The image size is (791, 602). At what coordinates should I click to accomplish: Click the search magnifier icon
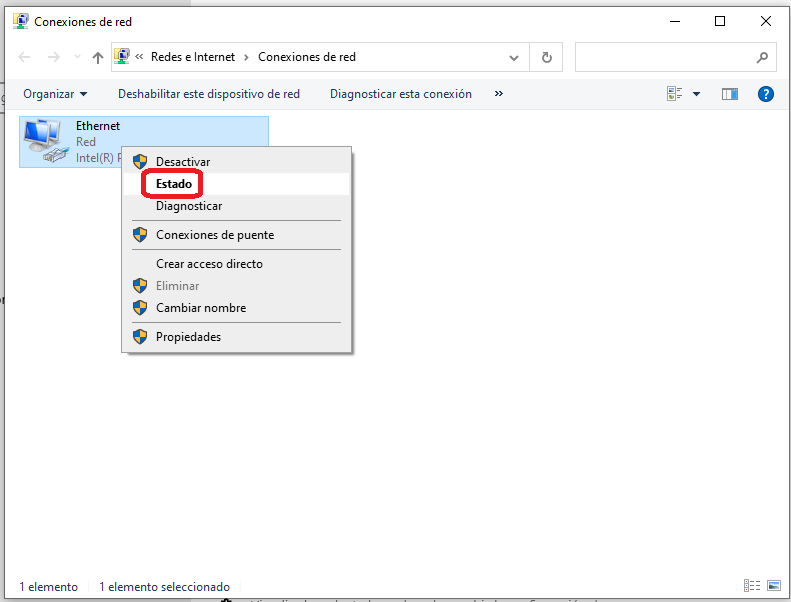click(x=763, y=58)
